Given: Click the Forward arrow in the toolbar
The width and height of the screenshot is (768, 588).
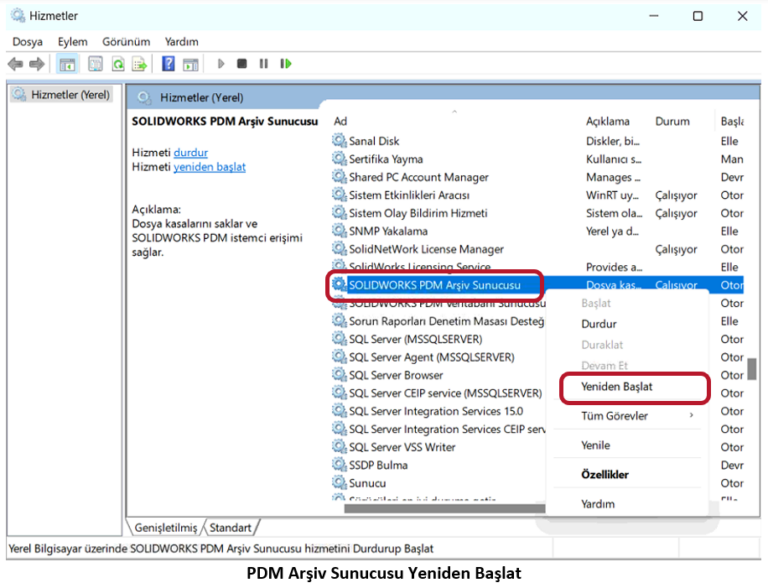Looking at the screenshot, I should point(37,64).
